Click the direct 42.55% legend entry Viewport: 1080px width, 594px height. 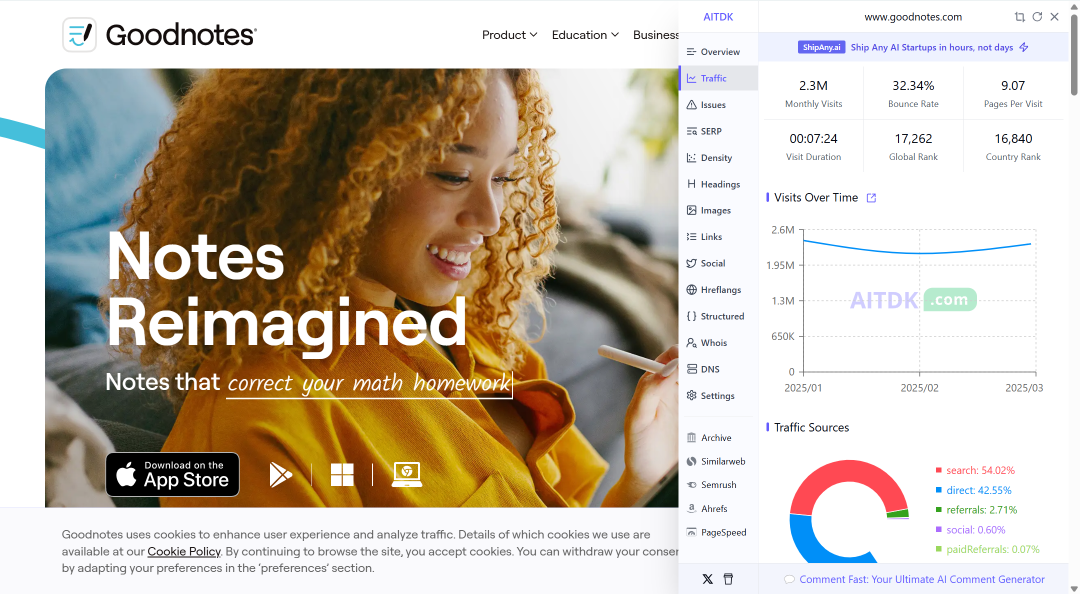point(973,490)
